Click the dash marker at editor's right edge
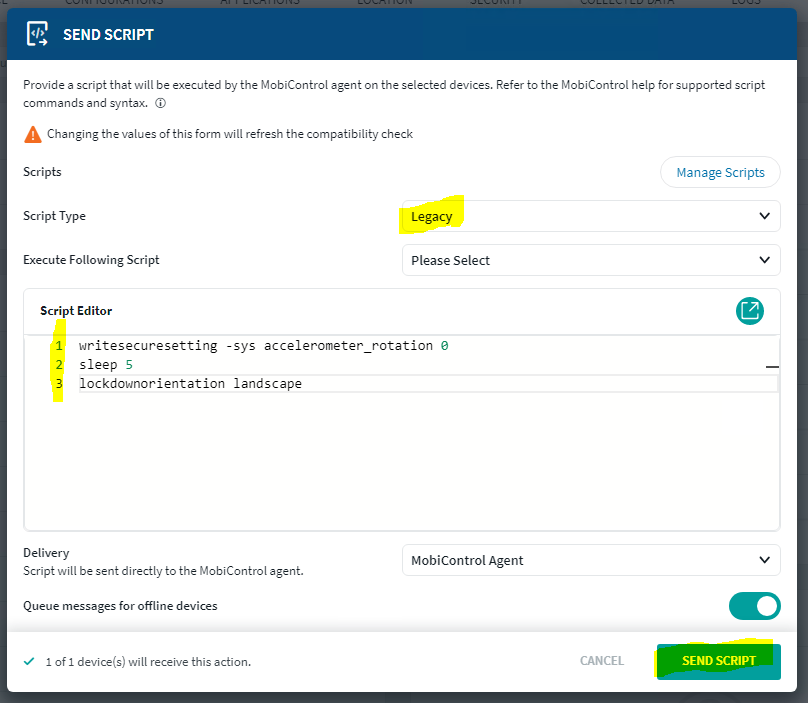Image resolution: width=808 pixels, height=703 pixels. [x=771, y=368]
